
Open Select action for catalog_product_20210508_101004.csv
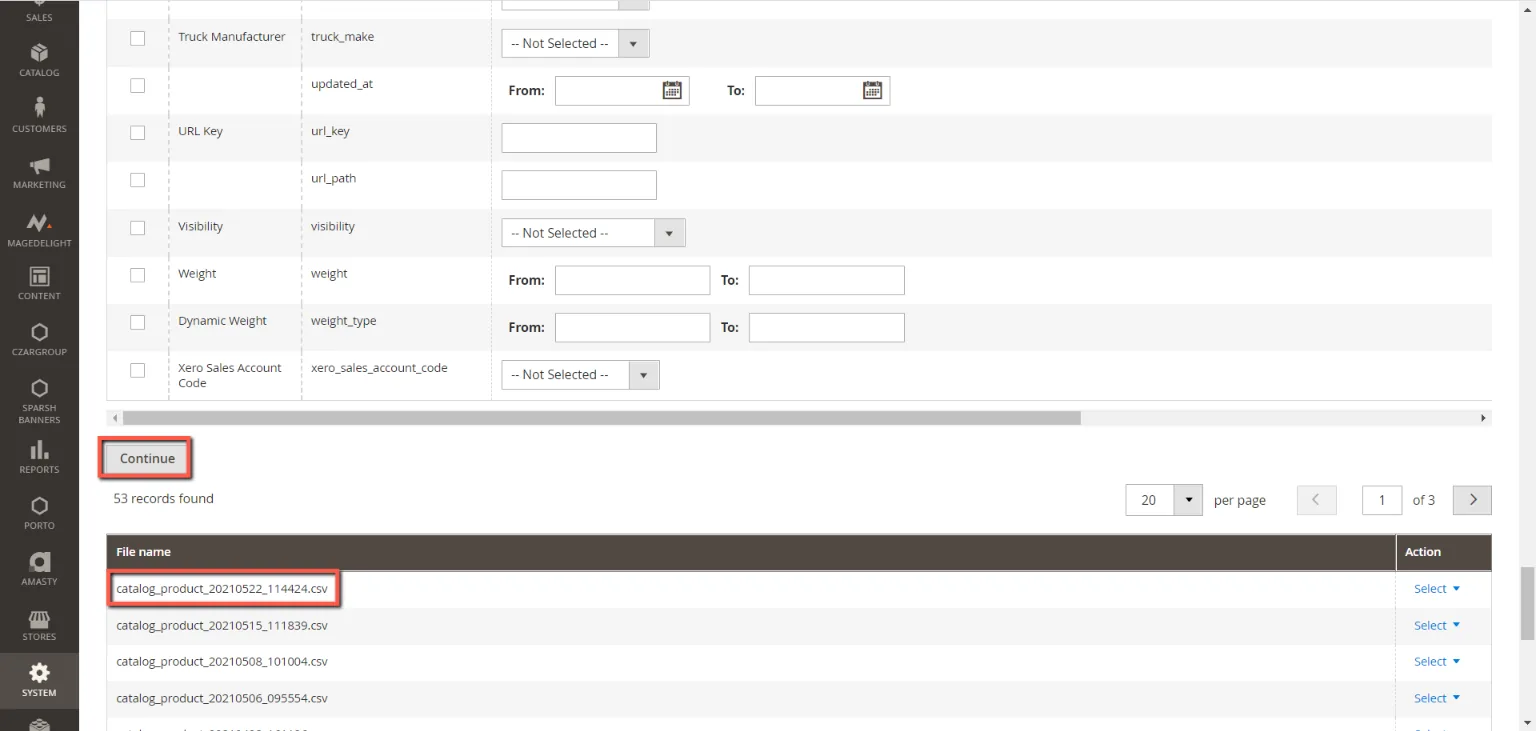pos(1437,661)
